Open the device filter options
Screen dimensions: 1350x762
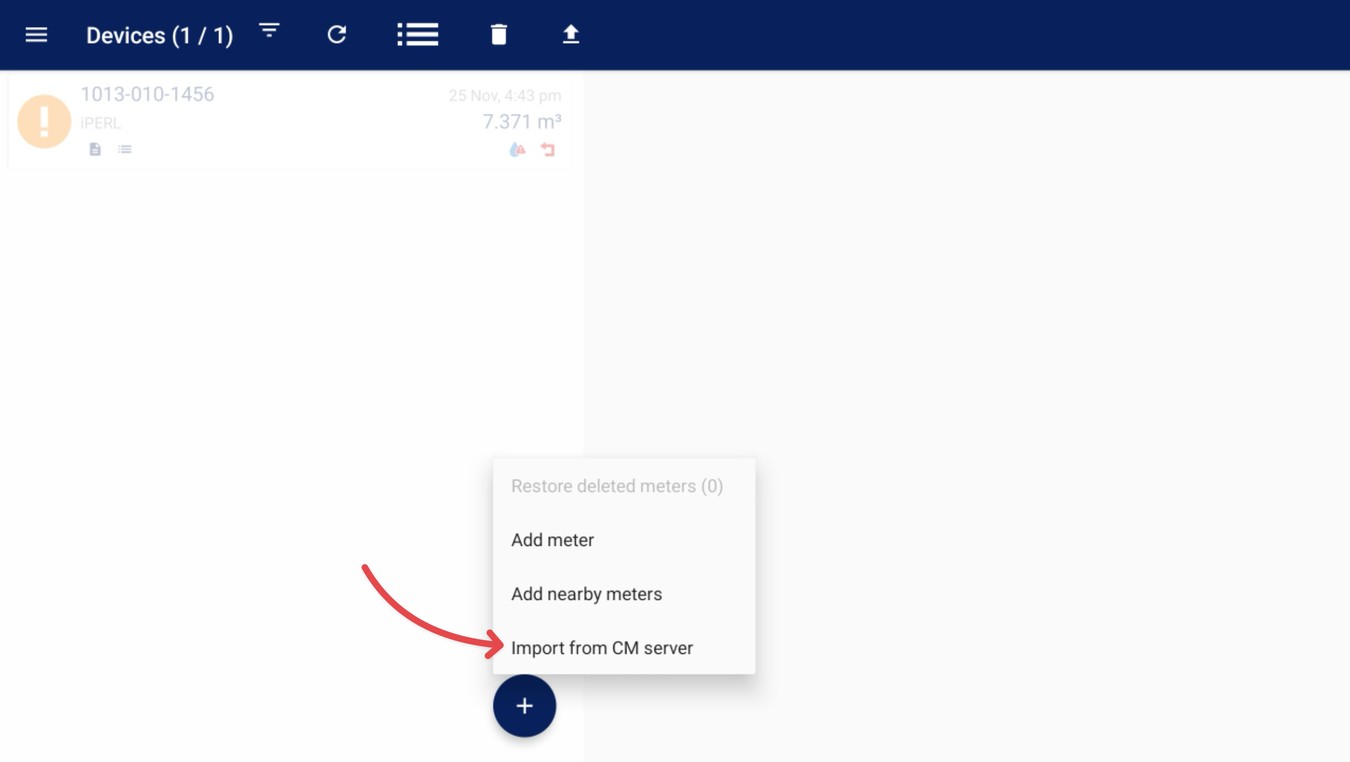click(x=269, y=31)
